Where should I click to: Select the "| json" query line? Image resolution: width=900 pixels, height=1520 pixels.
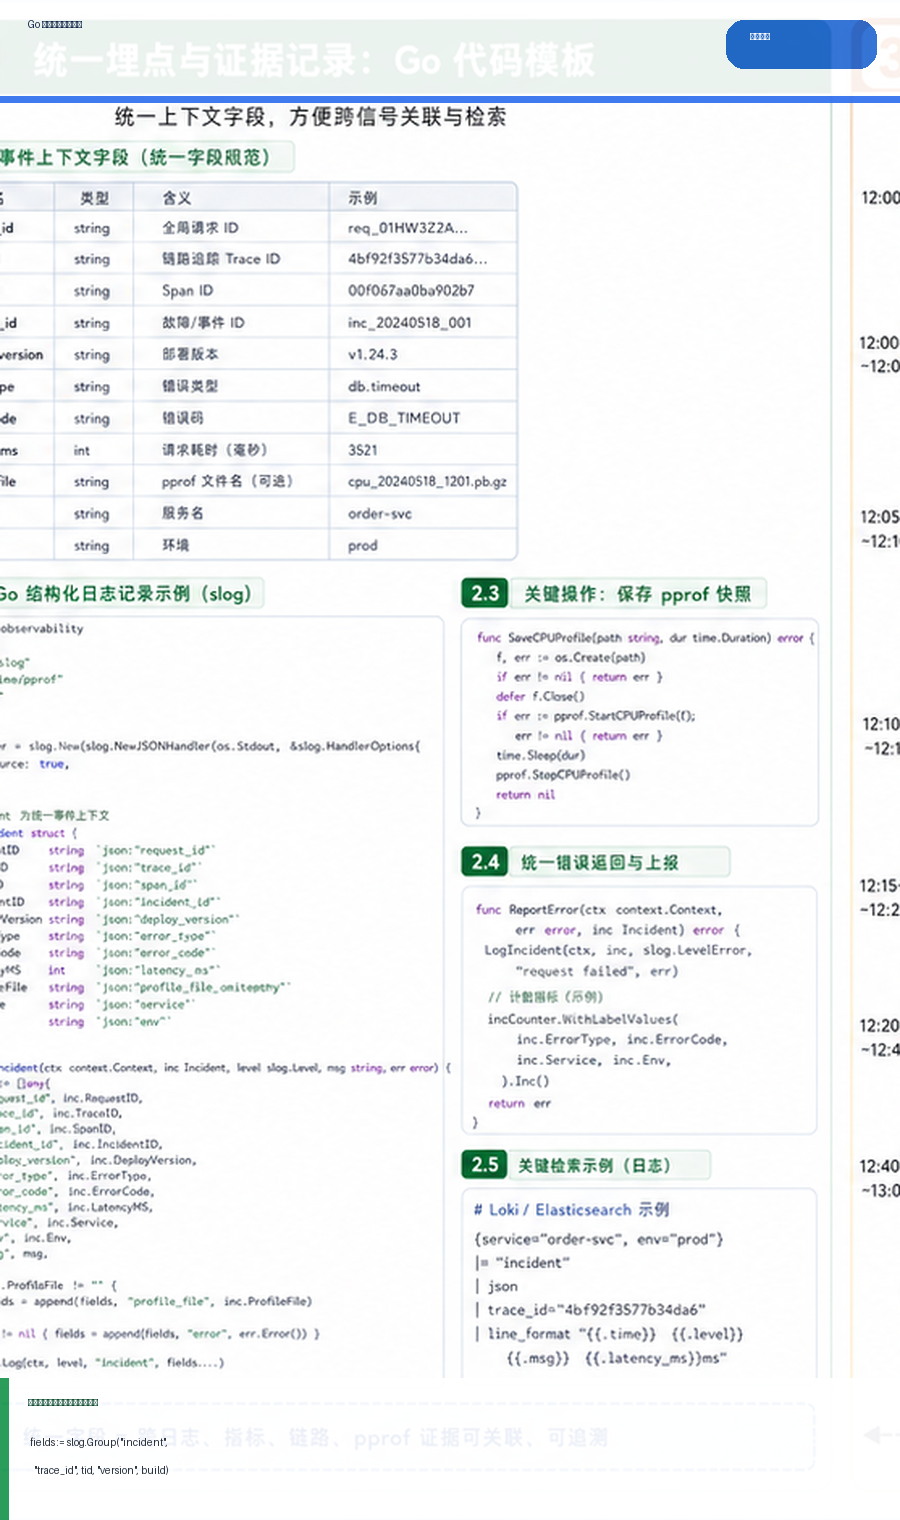[x=496, y=1286]
